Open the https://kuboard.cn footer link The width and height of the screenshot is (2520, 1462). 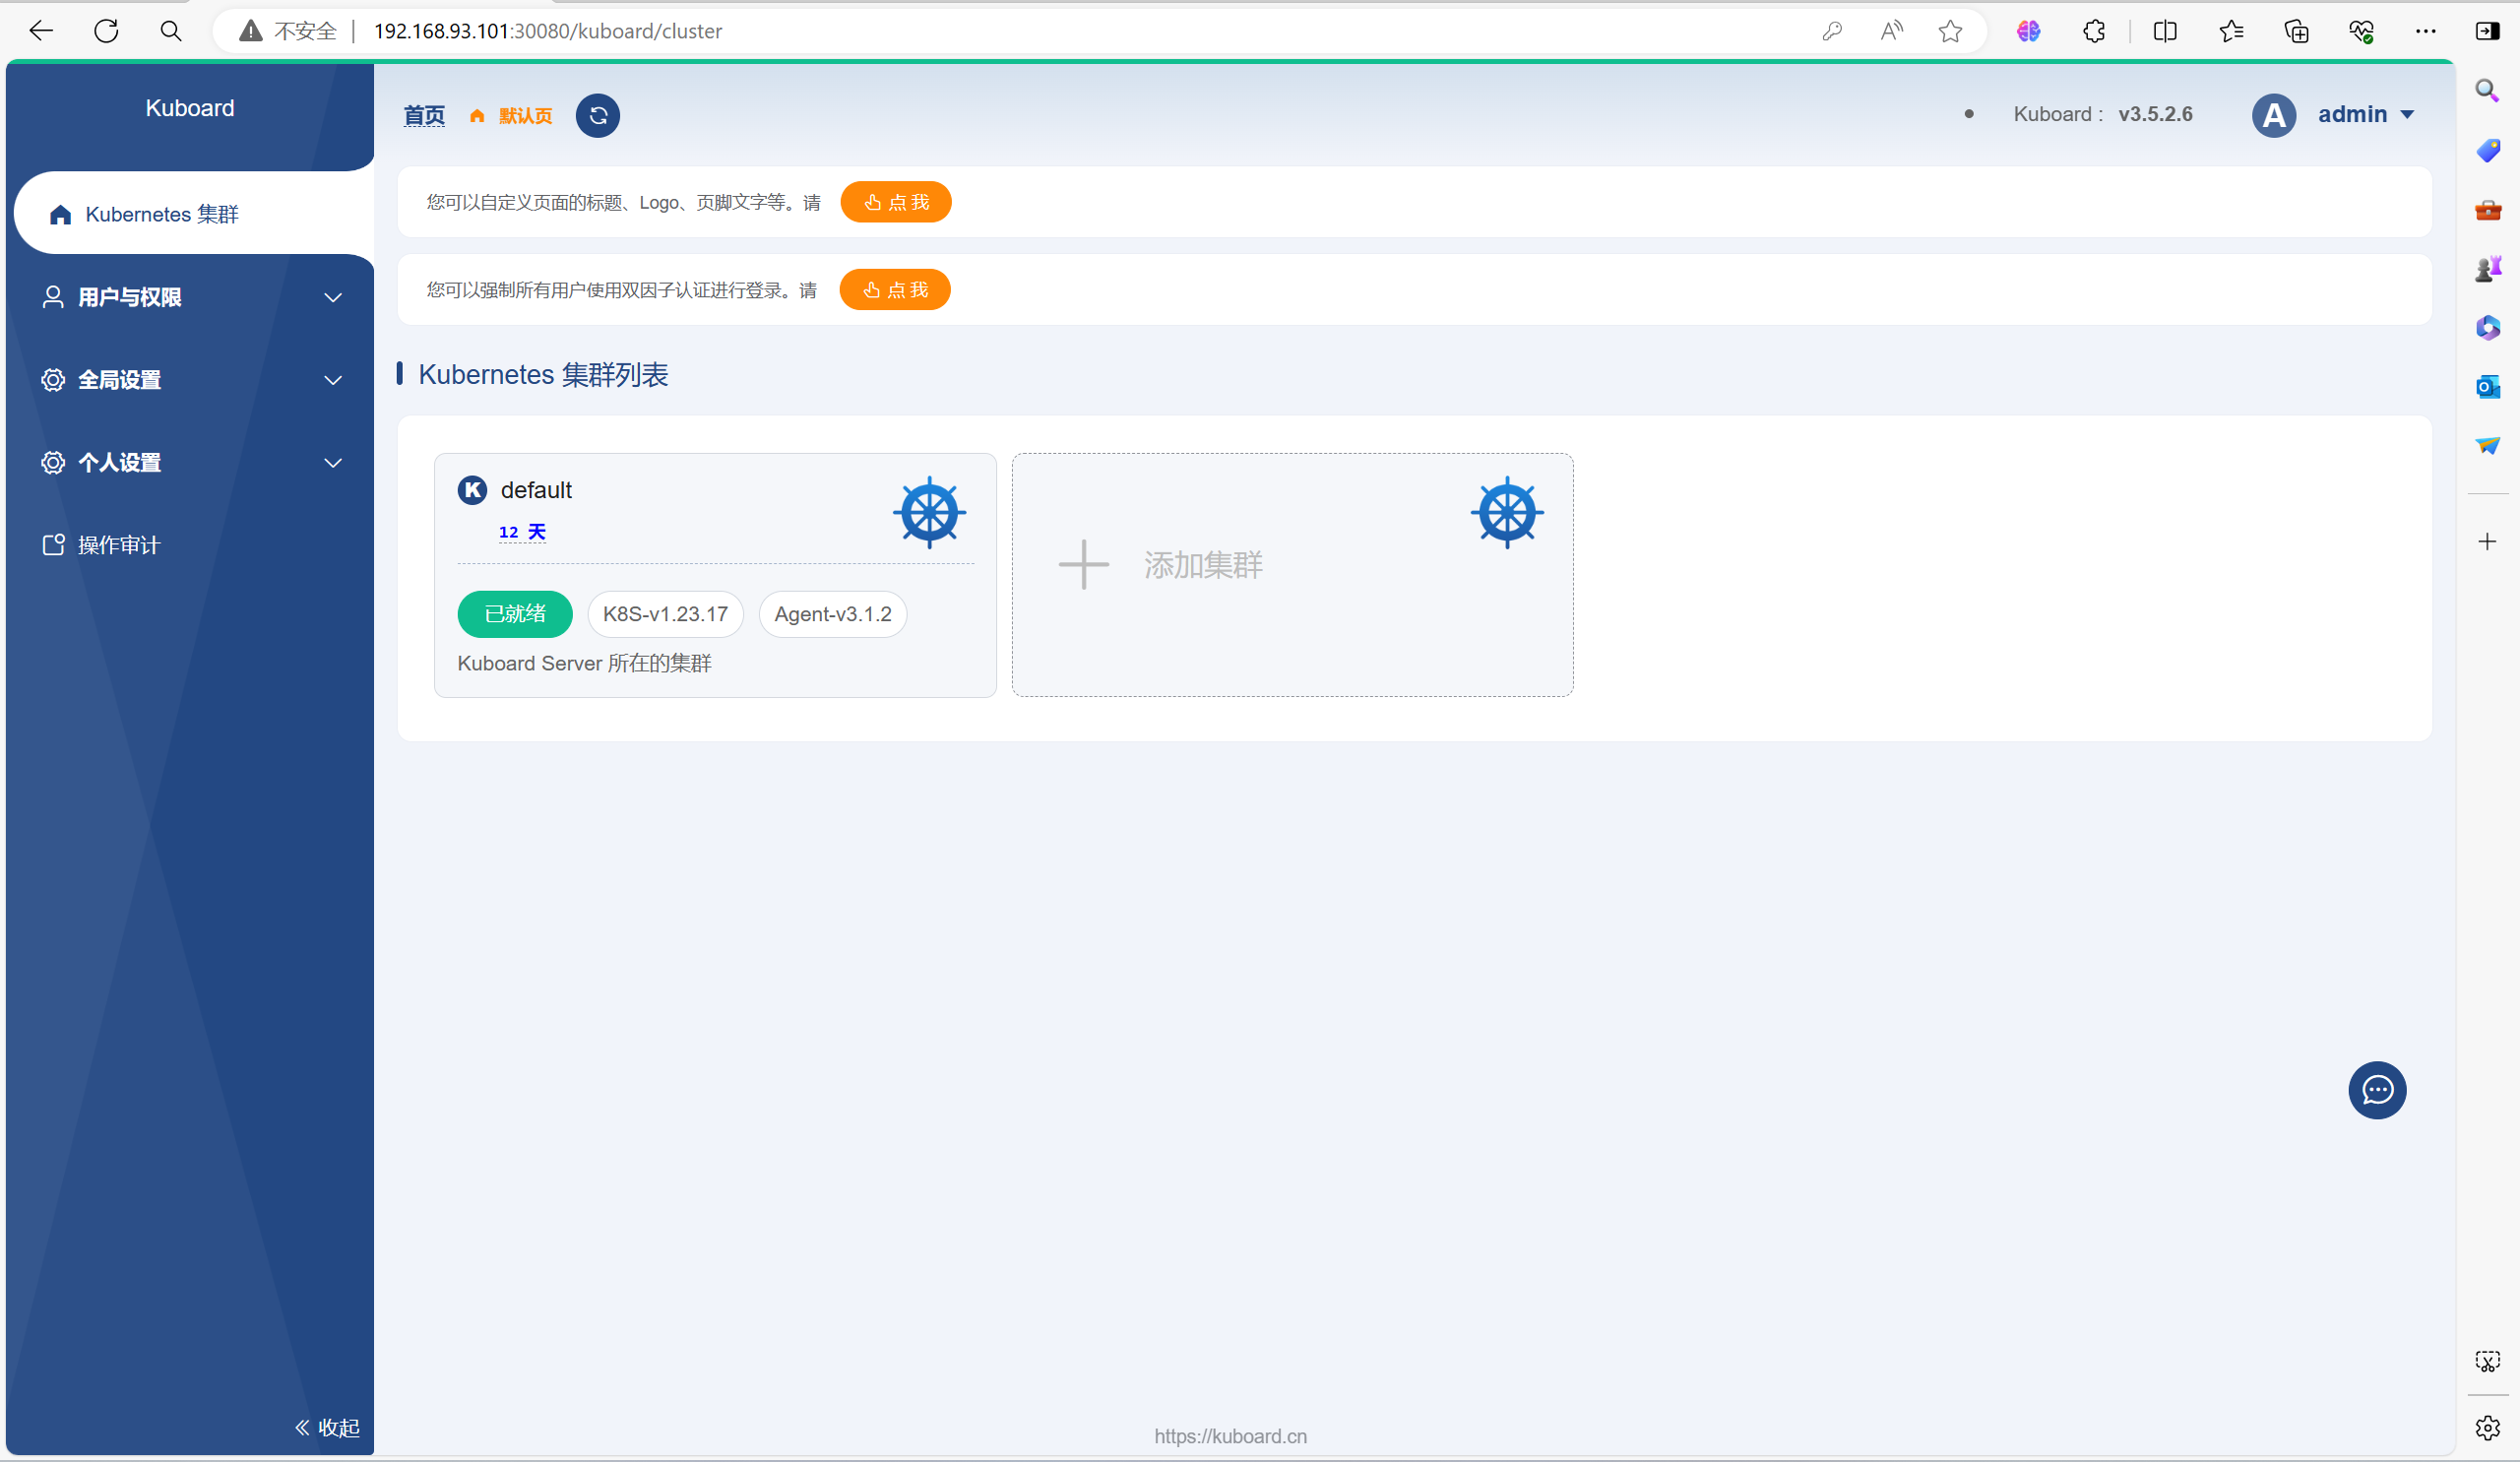coord(1230,1436)
